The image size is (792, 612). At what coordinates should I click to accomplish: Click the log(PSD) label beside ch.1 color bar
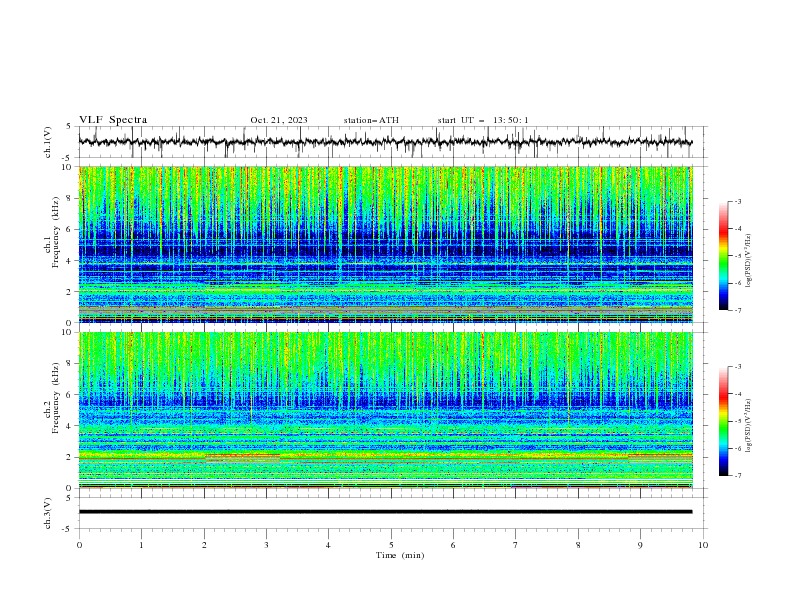pos(749,261)
